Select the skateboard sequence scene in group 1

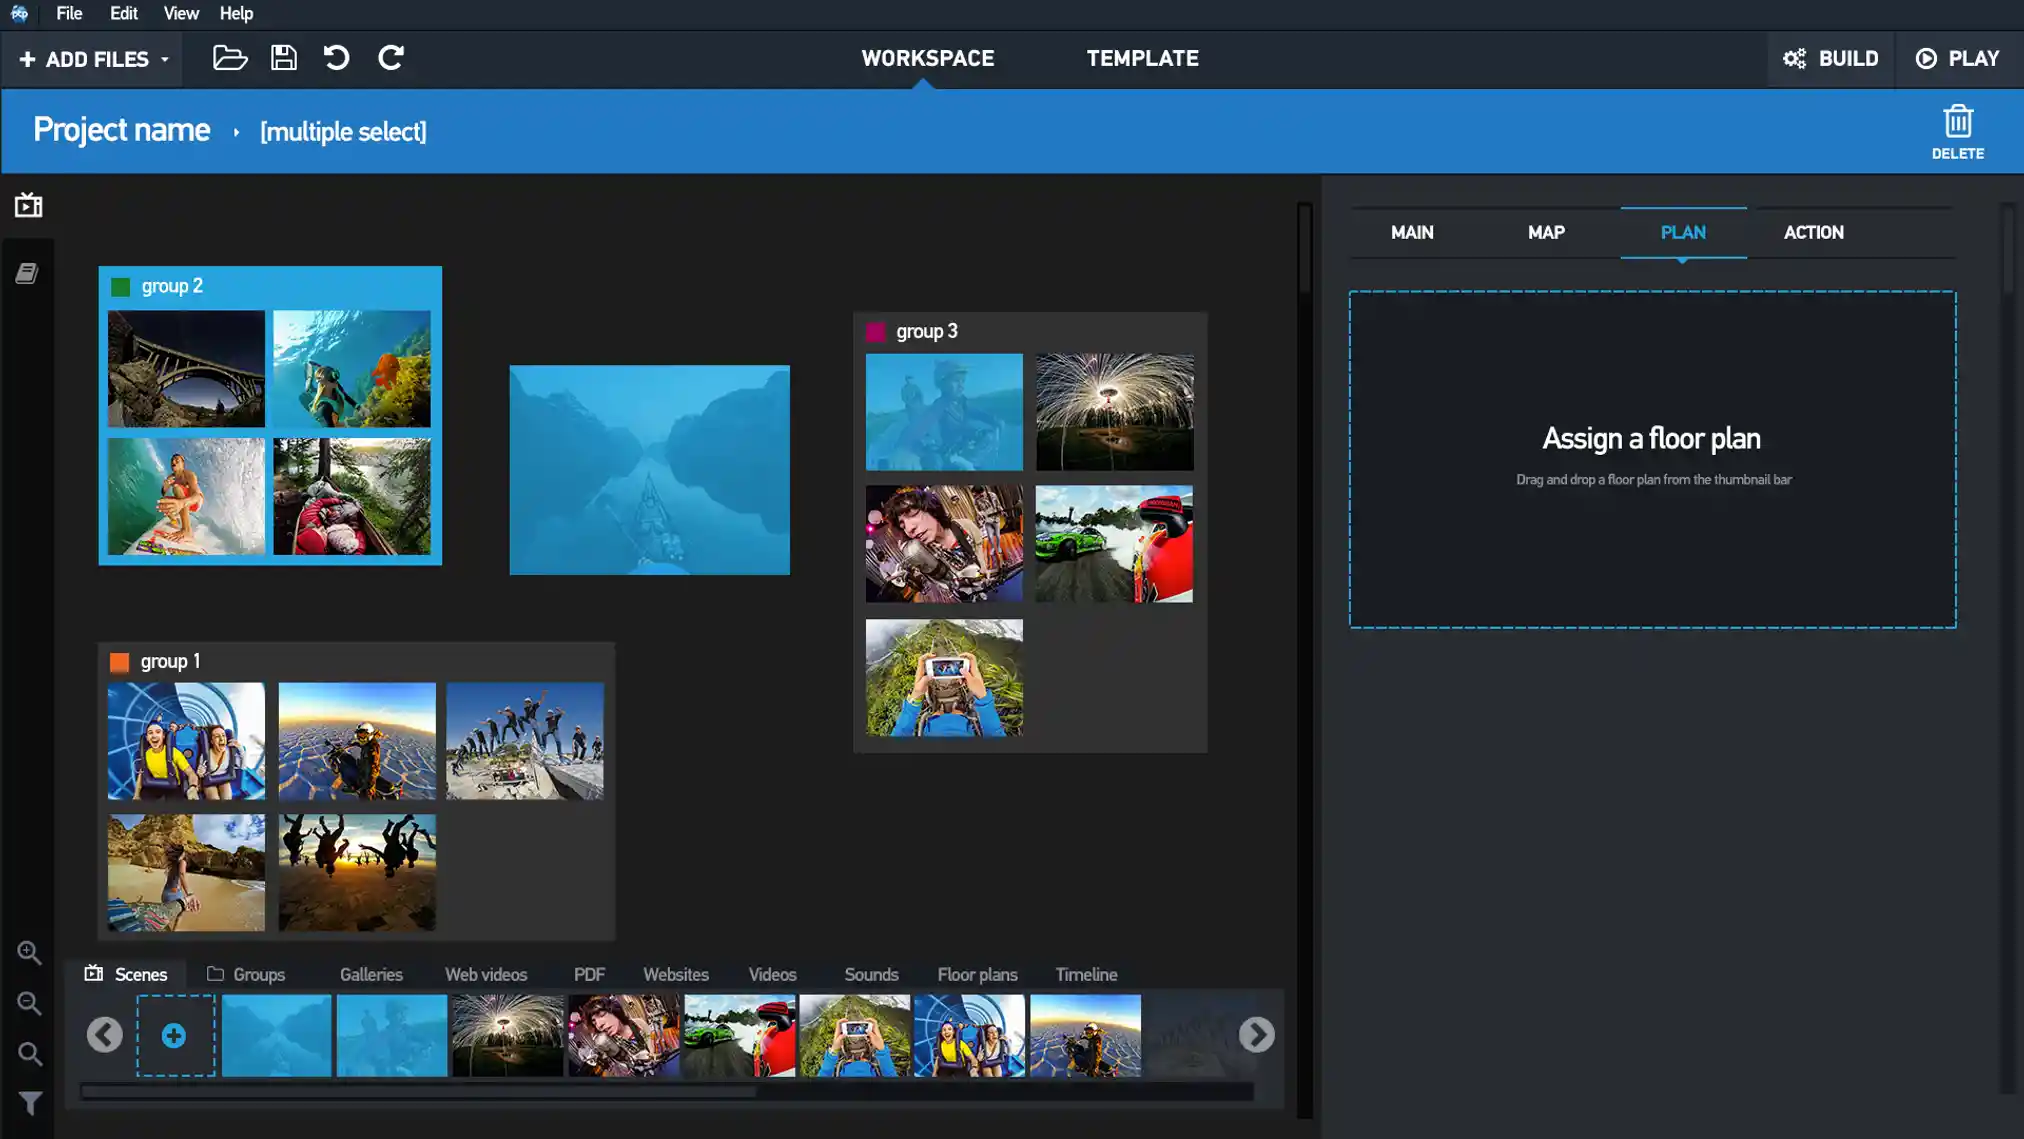[525, 741]
